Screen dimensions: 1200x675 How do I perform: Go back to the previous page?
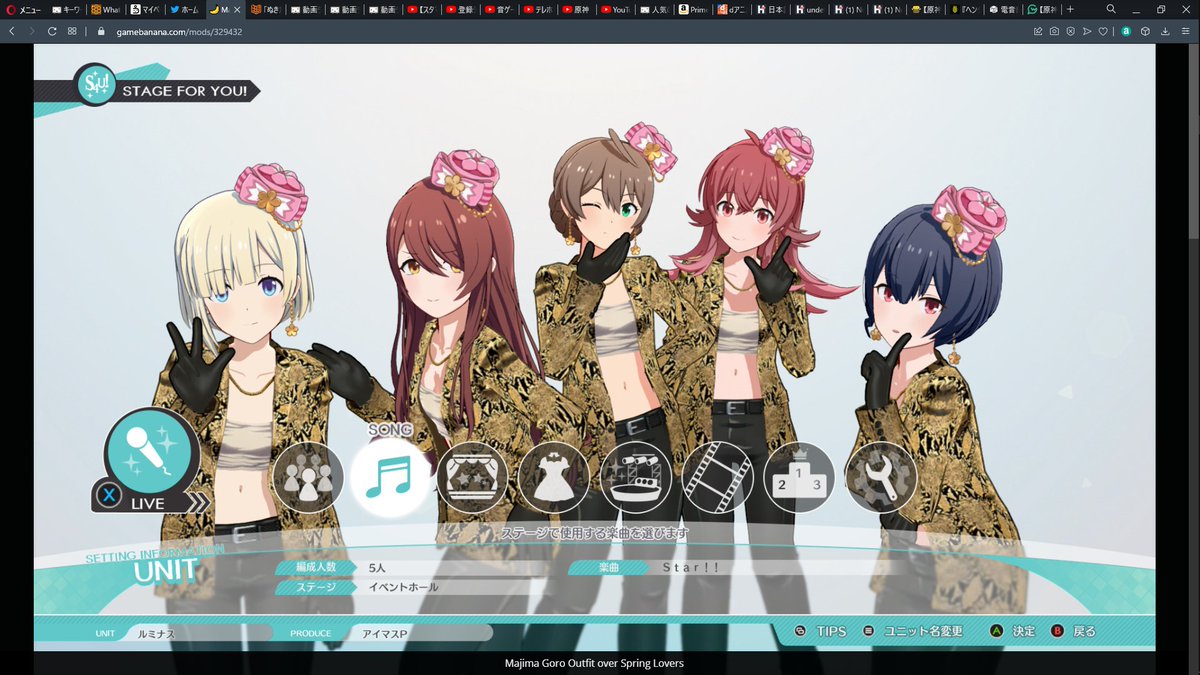(x=11, y=31)
